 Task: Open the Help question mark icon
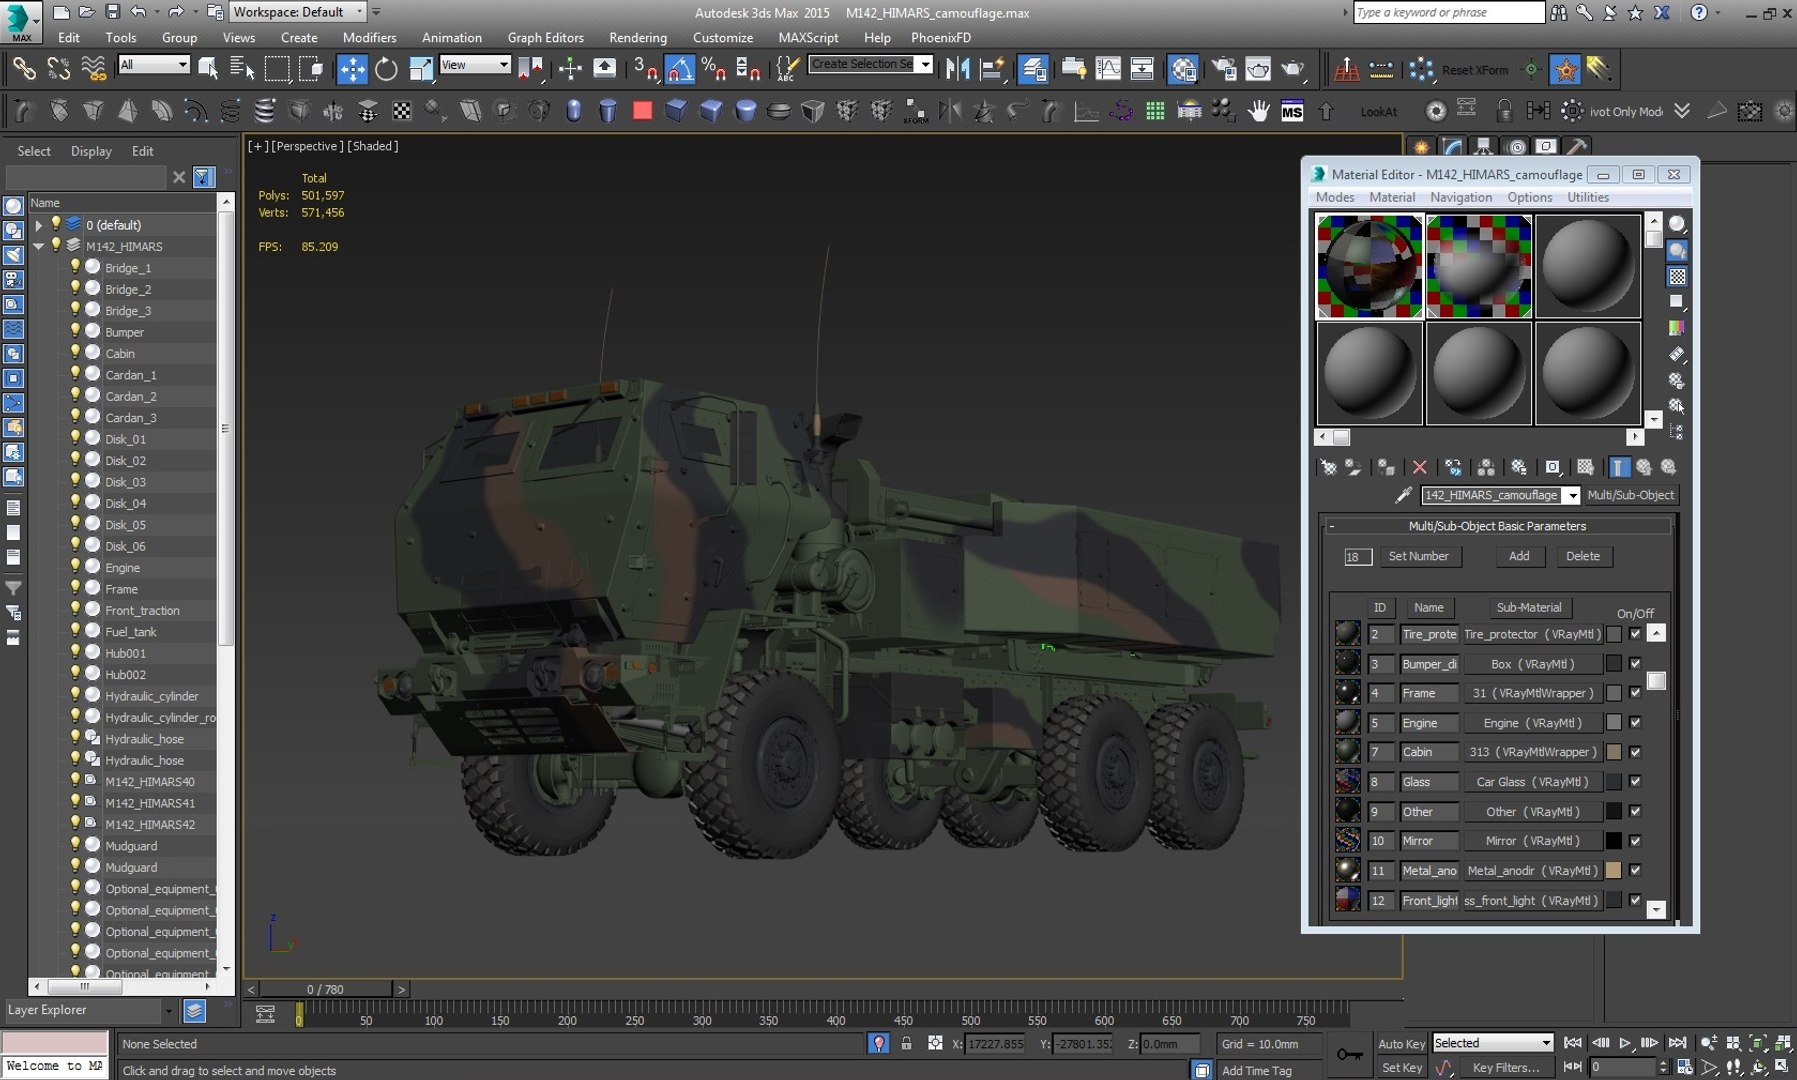(1699, 12)
